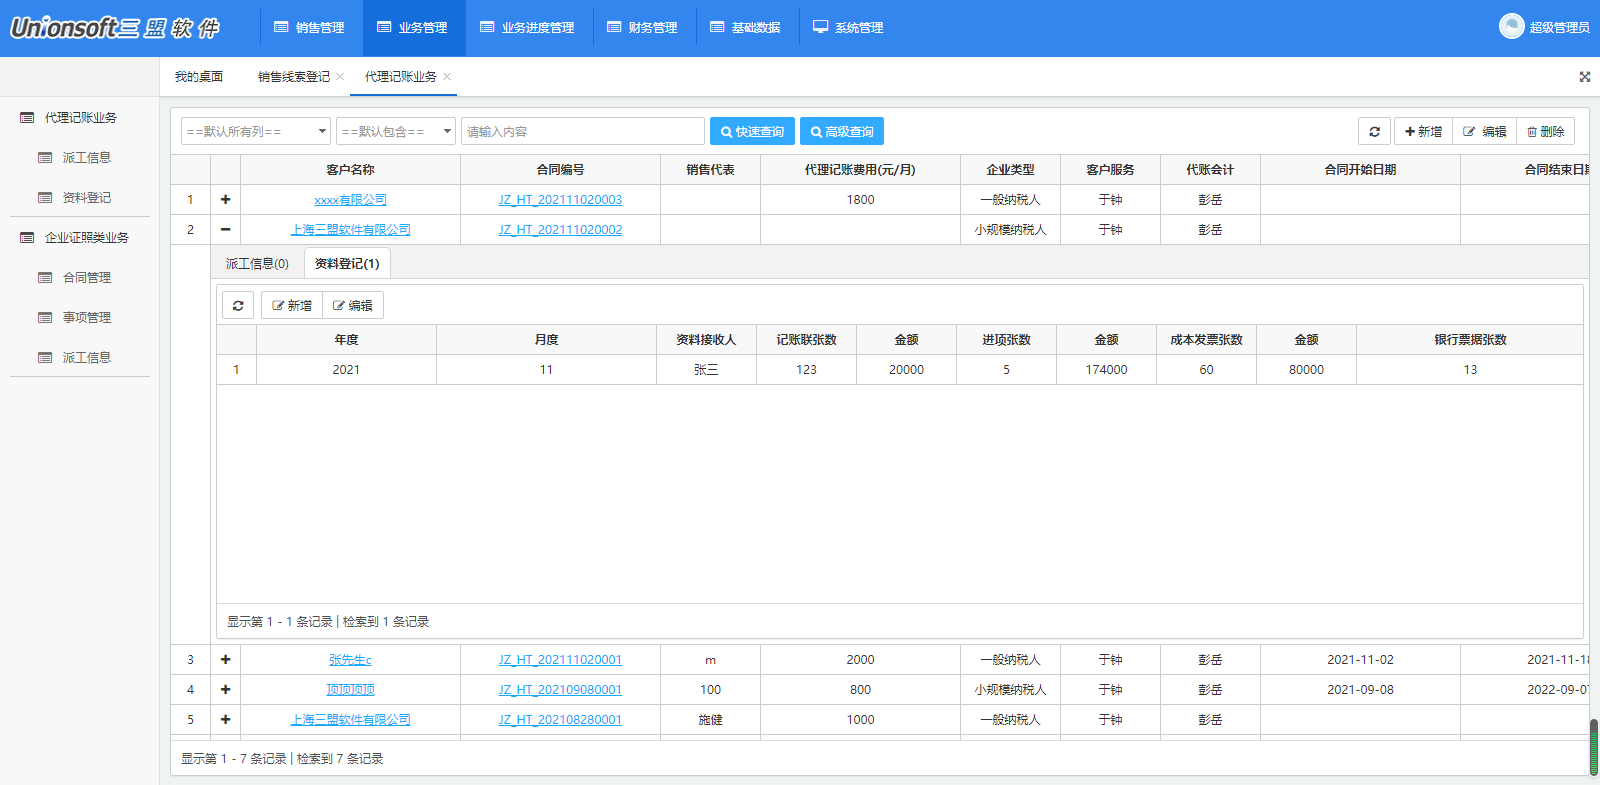Open contract link JZ_HT_202108280001
Image resolution: width=1600 pixels, height=785 pixels.
pos(560,720)
